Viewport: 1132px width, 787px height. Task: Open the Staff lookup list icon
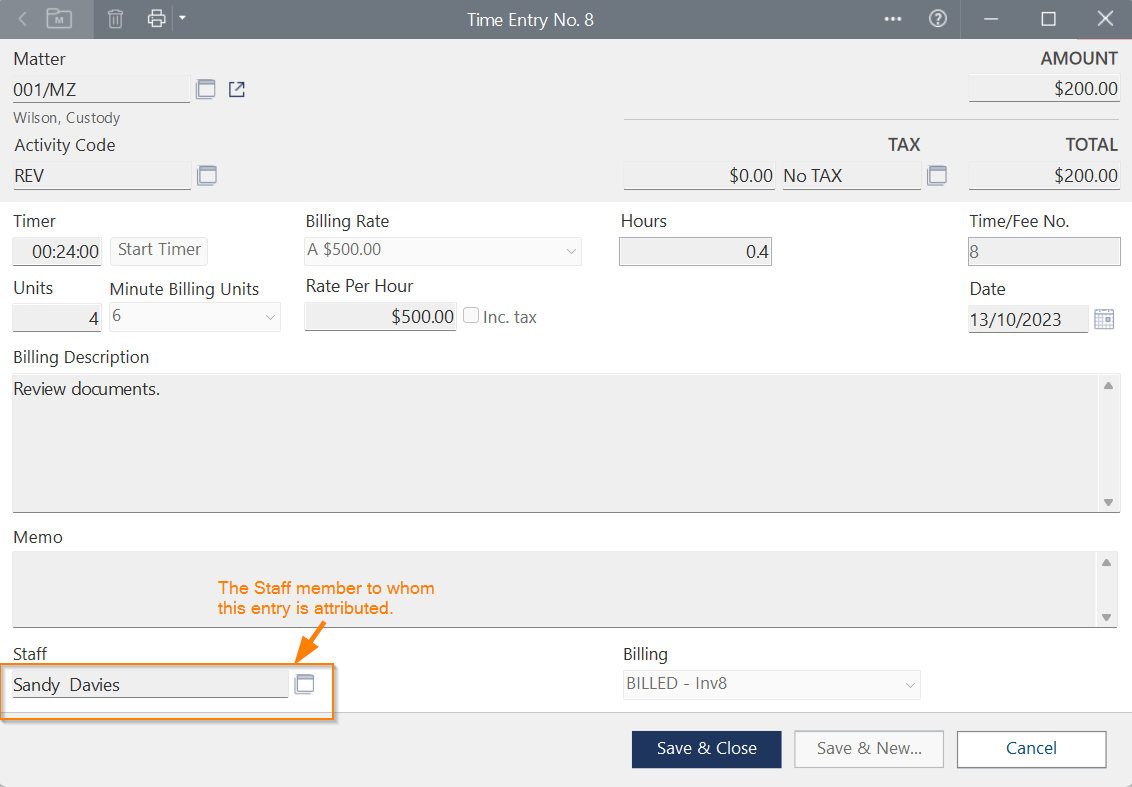304,684
